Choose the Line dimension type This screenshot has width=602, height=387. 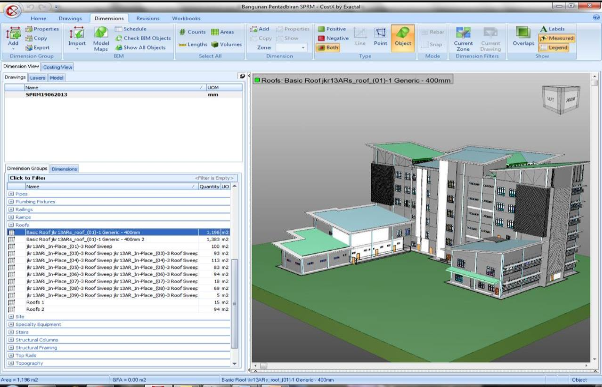pyautogui.click(x=360, y=37)
